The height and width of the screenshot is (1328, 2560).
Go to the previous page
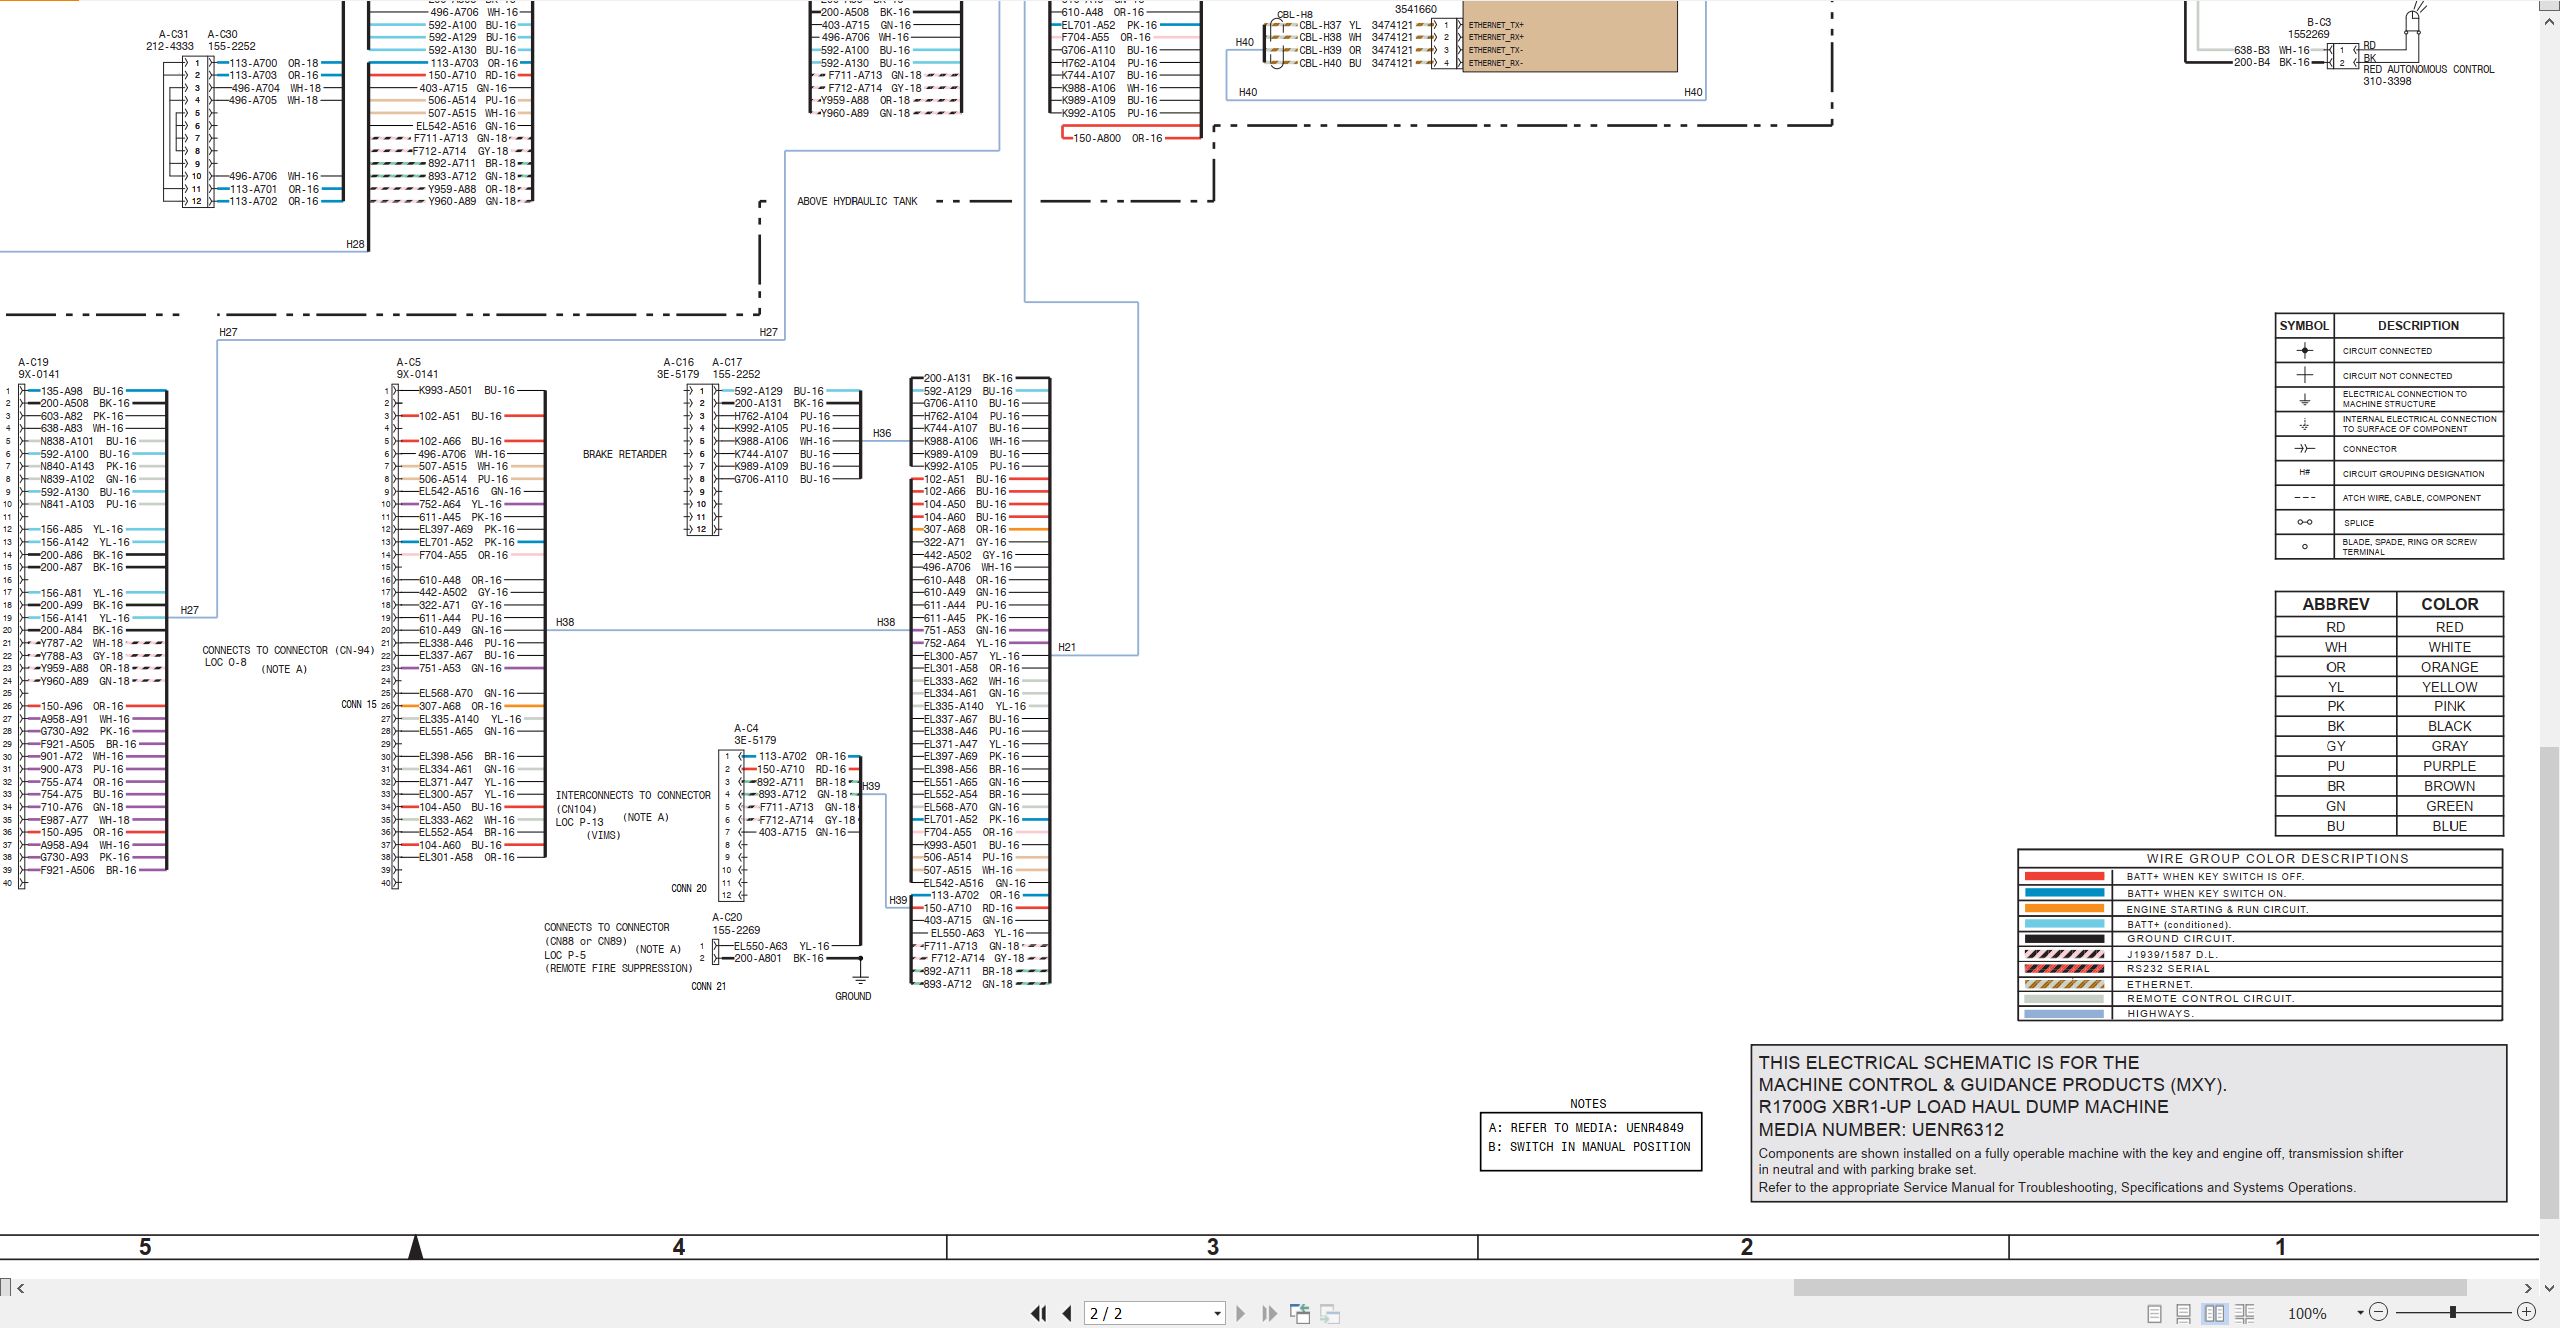tap(1067, 1313)
